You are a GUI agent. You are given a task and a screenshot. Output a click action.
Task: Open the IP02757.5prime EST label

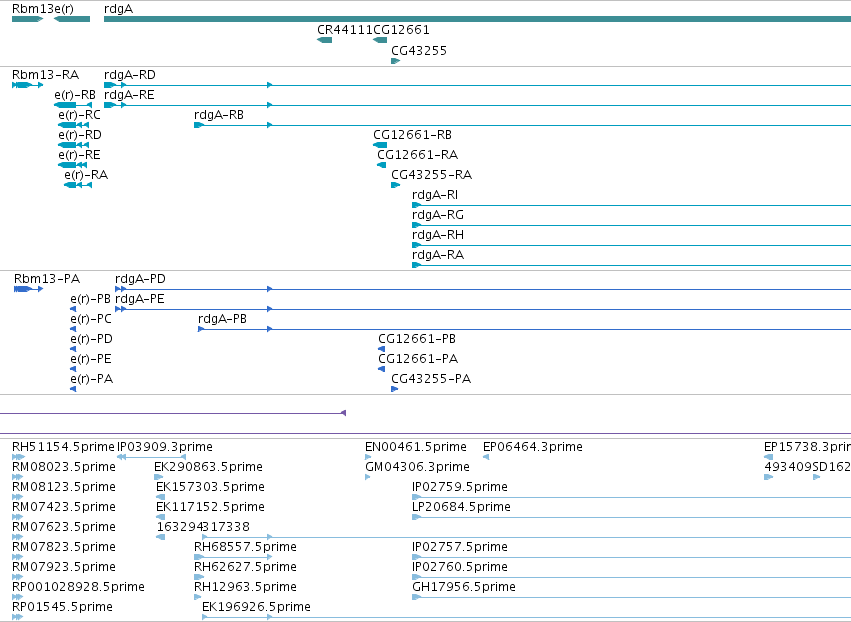[x=460, y=548]
